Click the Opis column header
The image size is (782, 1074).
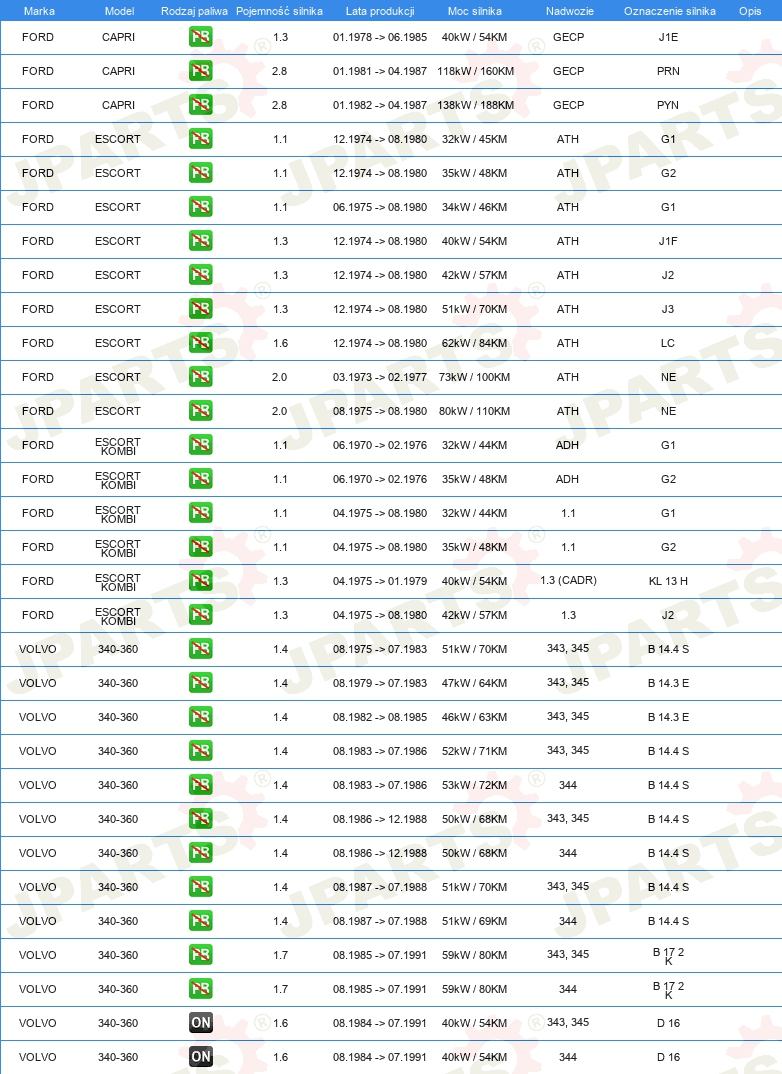pyautogui.click(x=751, y=11)
